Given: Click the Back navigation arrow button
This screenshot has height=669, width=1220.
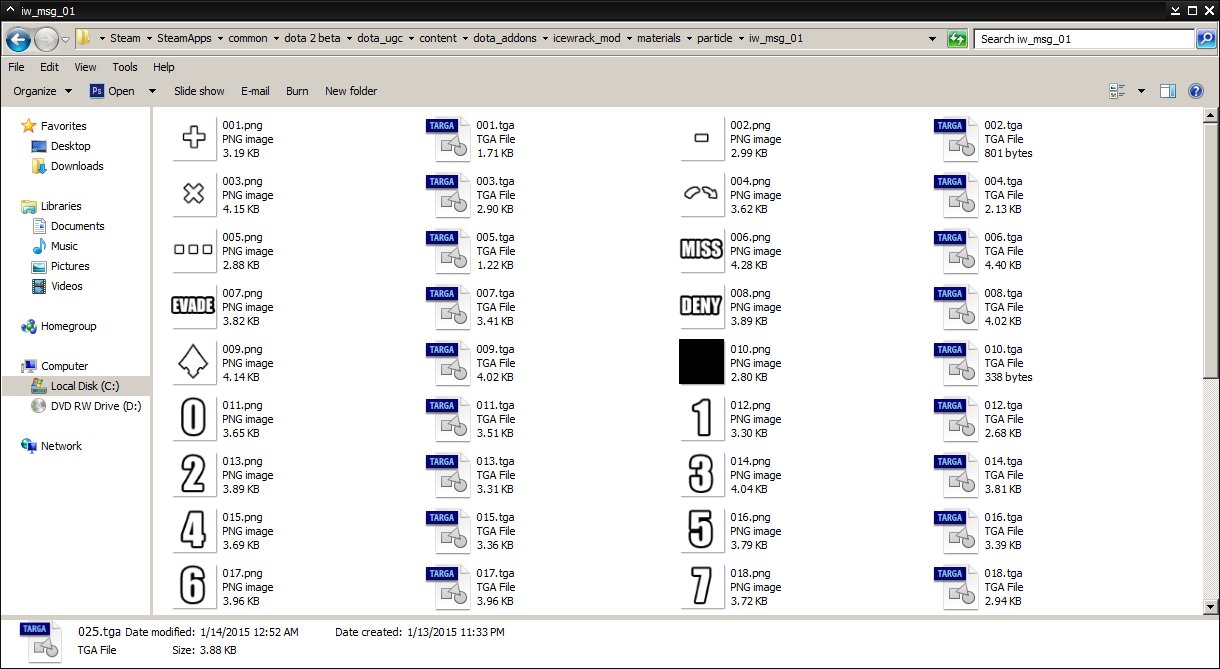Looking at the screenshot, I should coord(18,39).
